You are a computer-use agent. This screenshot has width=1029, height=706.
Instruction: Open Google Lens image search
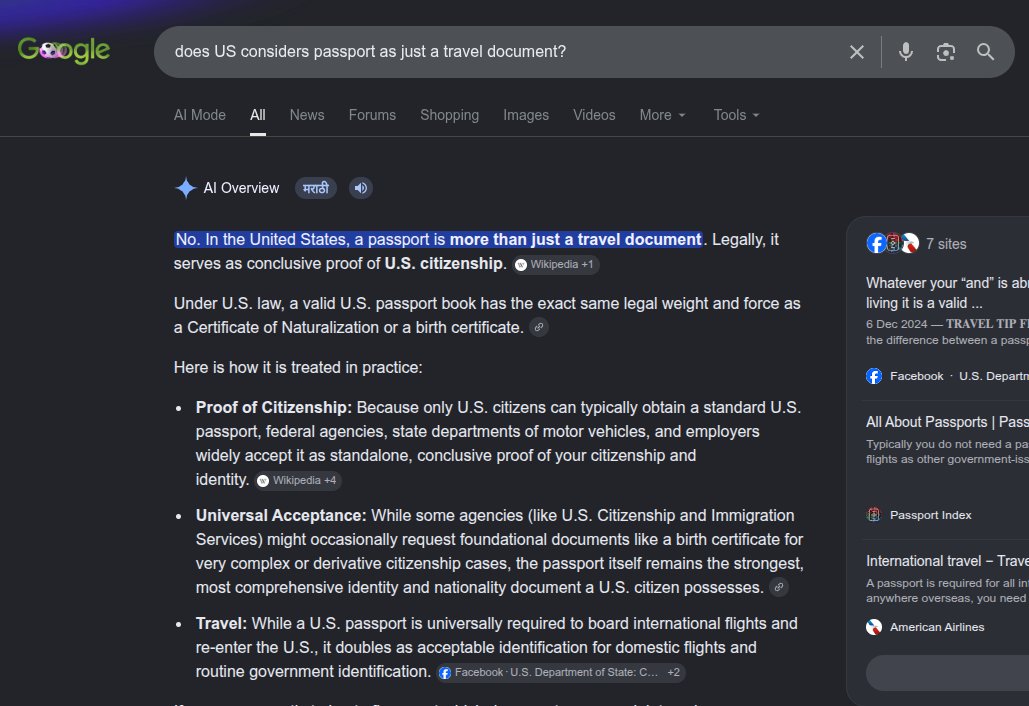pos(945,52)
